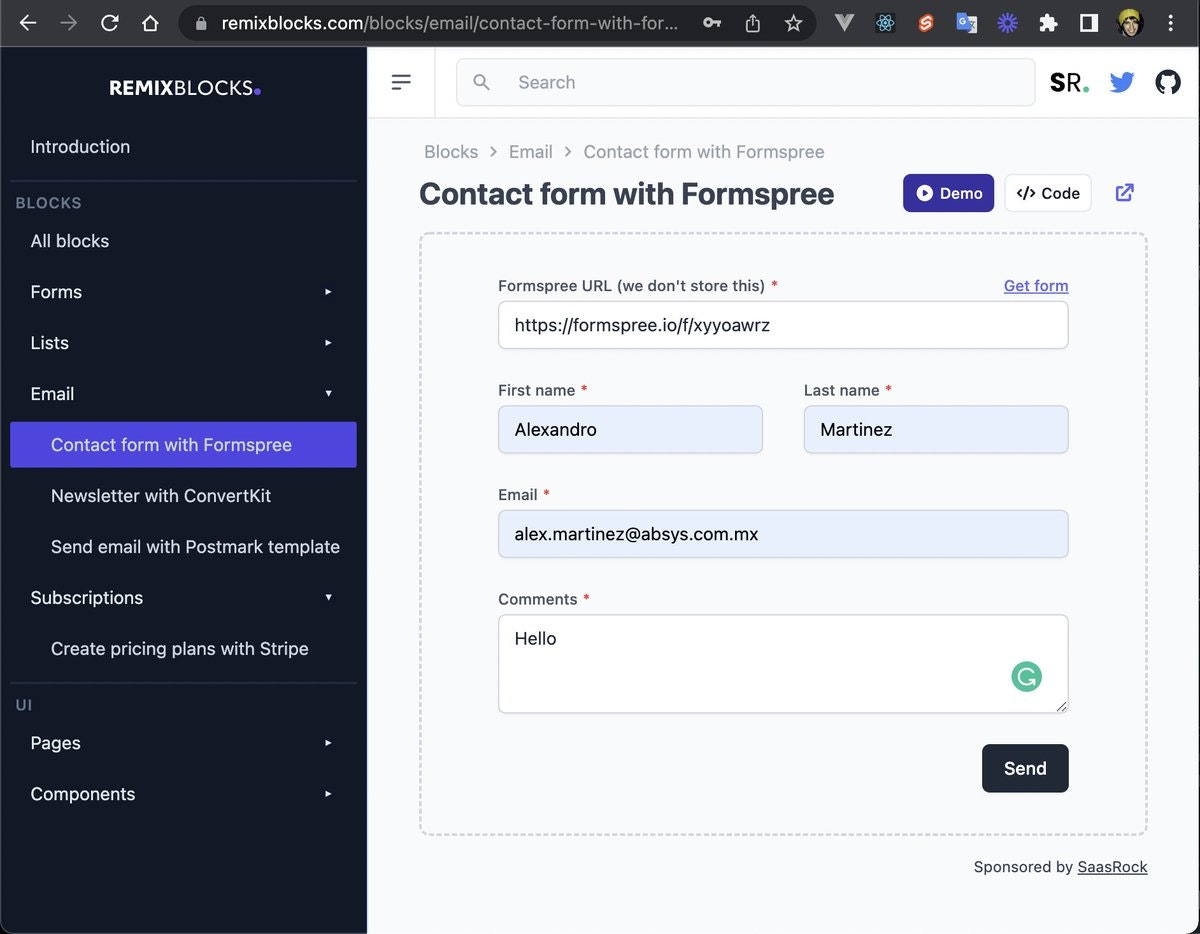Open Google Translate extension
The width and height of the screenshot is (1200, 934).
pos(967,23)
